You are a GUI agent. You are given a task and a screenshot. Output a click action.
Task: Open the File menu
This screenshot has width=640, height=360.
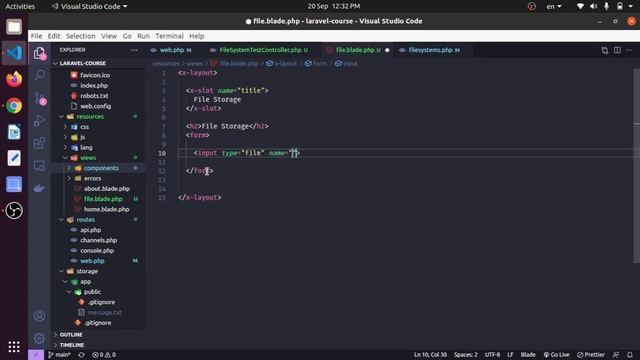36,36
